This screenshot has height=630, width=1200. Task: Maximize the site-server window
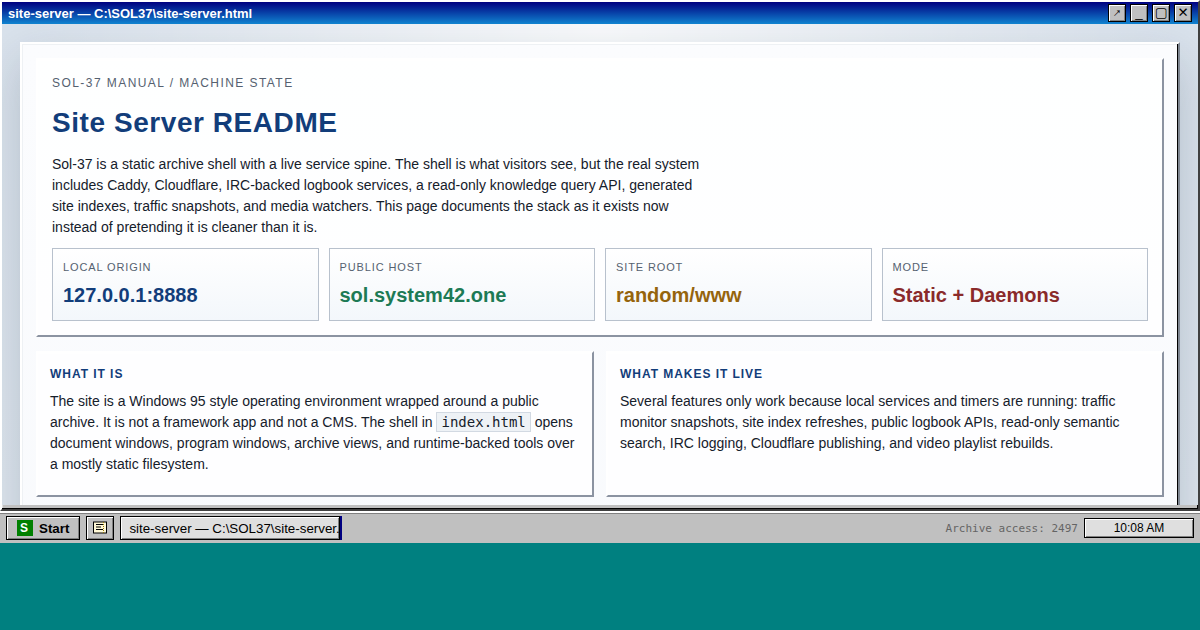(x=1161, y=13)
